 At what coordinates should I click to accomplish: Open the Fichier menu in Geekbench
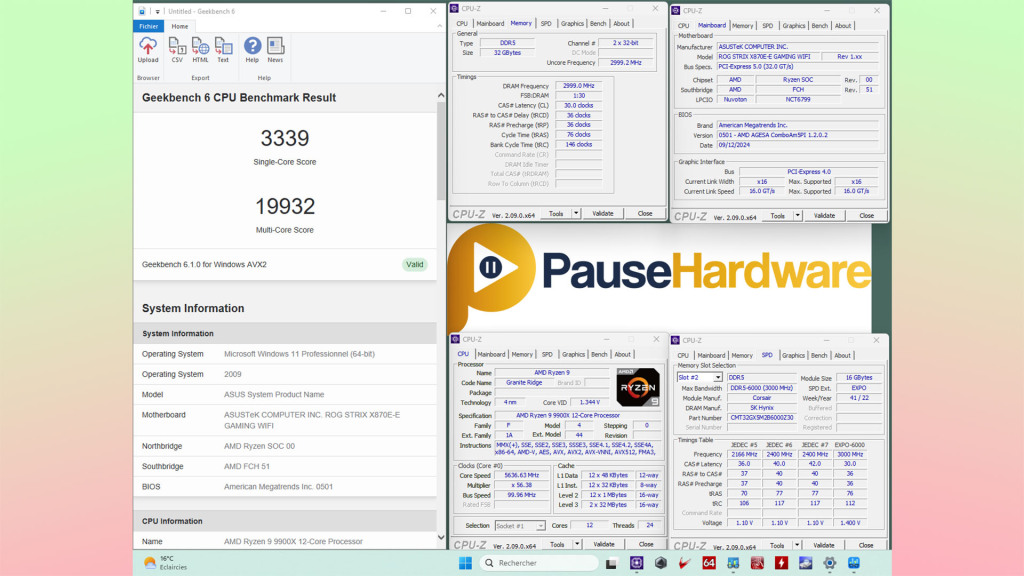pos(147,26)
